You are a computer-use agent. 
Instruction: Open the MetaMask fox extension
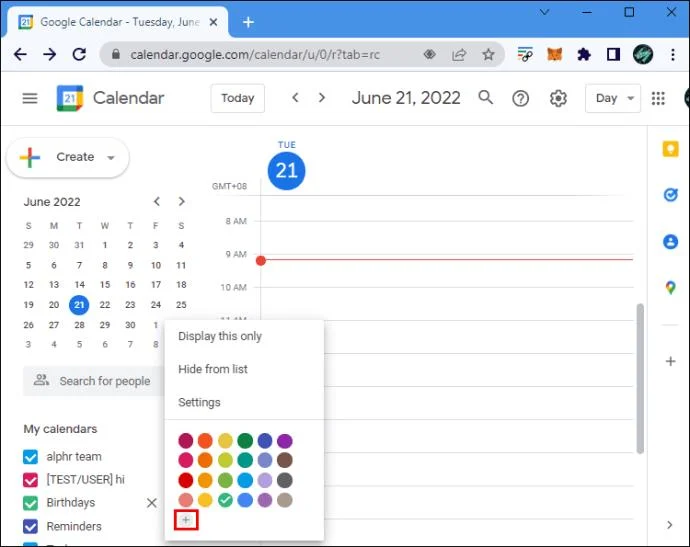[x=554, y=55]
